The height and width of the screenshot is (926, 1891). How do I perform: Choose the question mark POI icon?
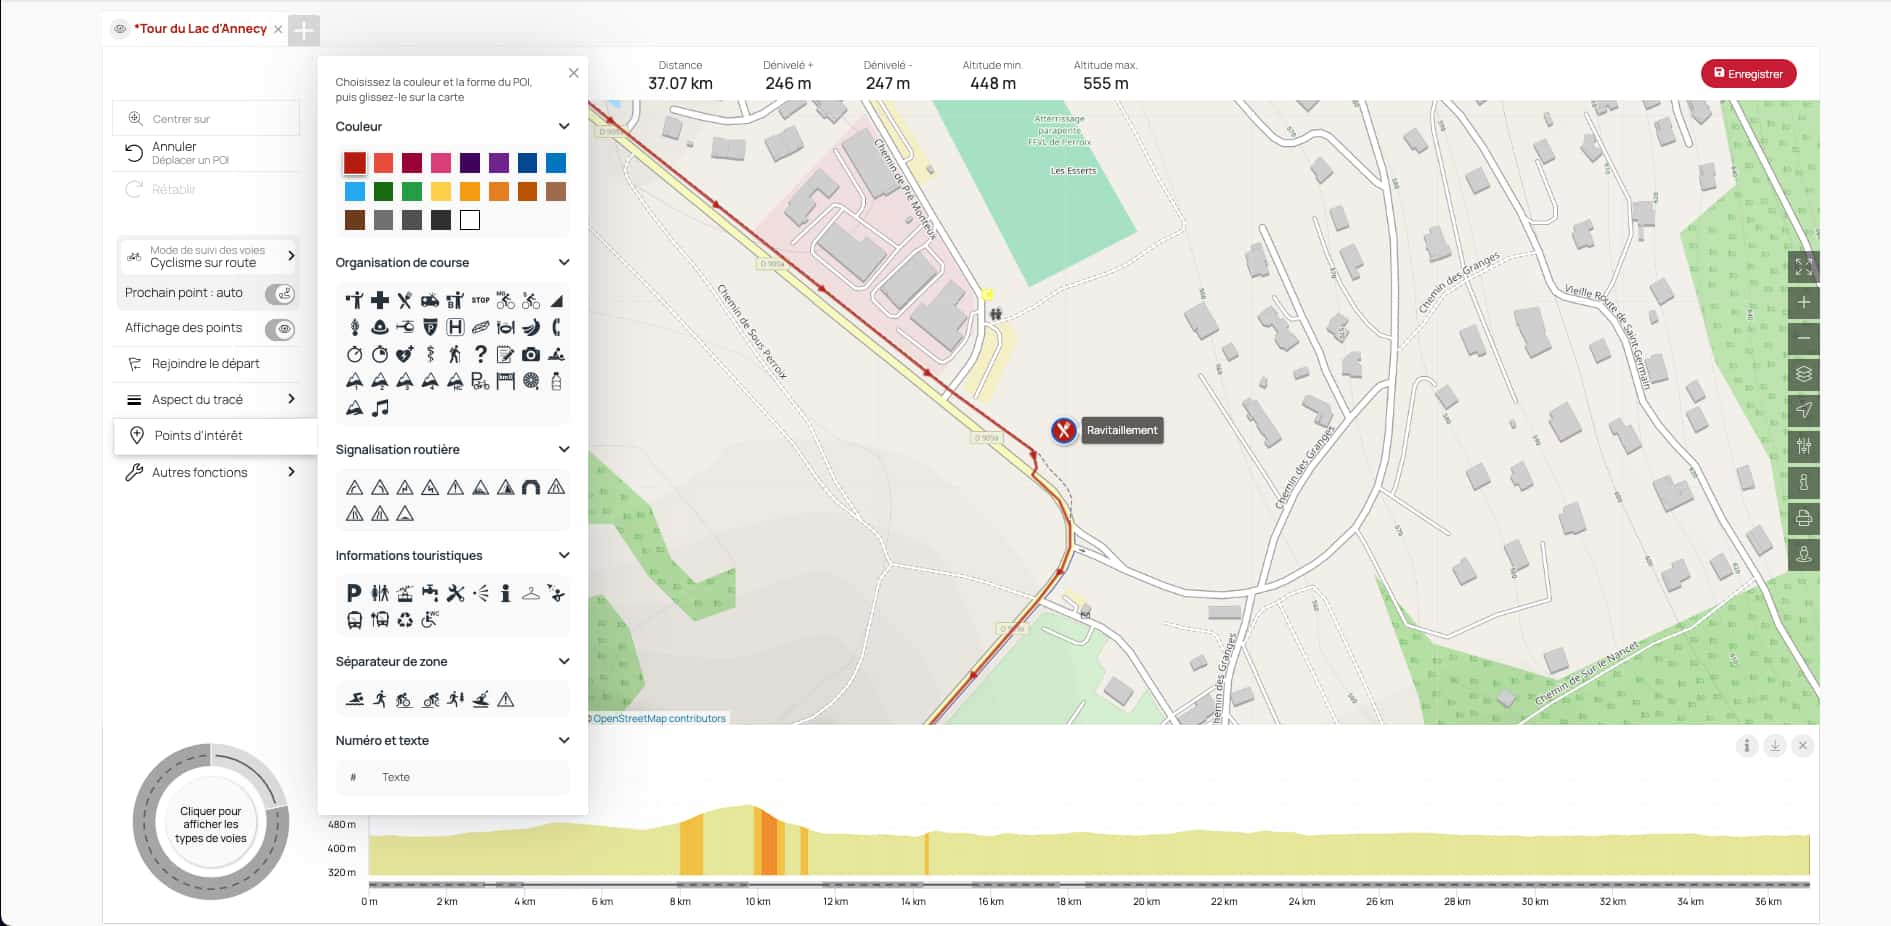click(x=481, y=354)
